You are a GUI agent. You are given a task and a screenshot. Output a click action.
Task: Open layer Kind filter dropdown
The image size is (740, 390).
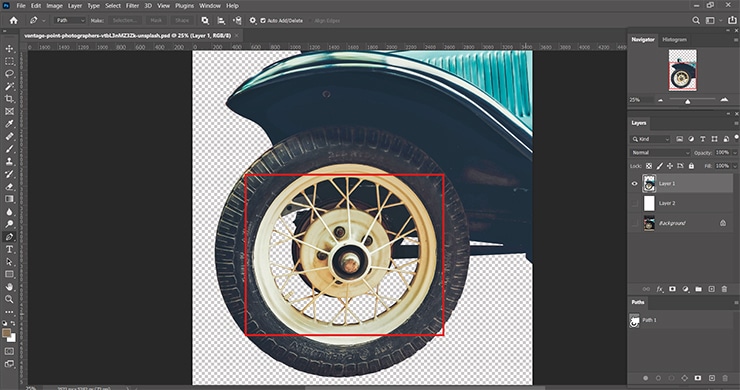[x=650, y=139]
